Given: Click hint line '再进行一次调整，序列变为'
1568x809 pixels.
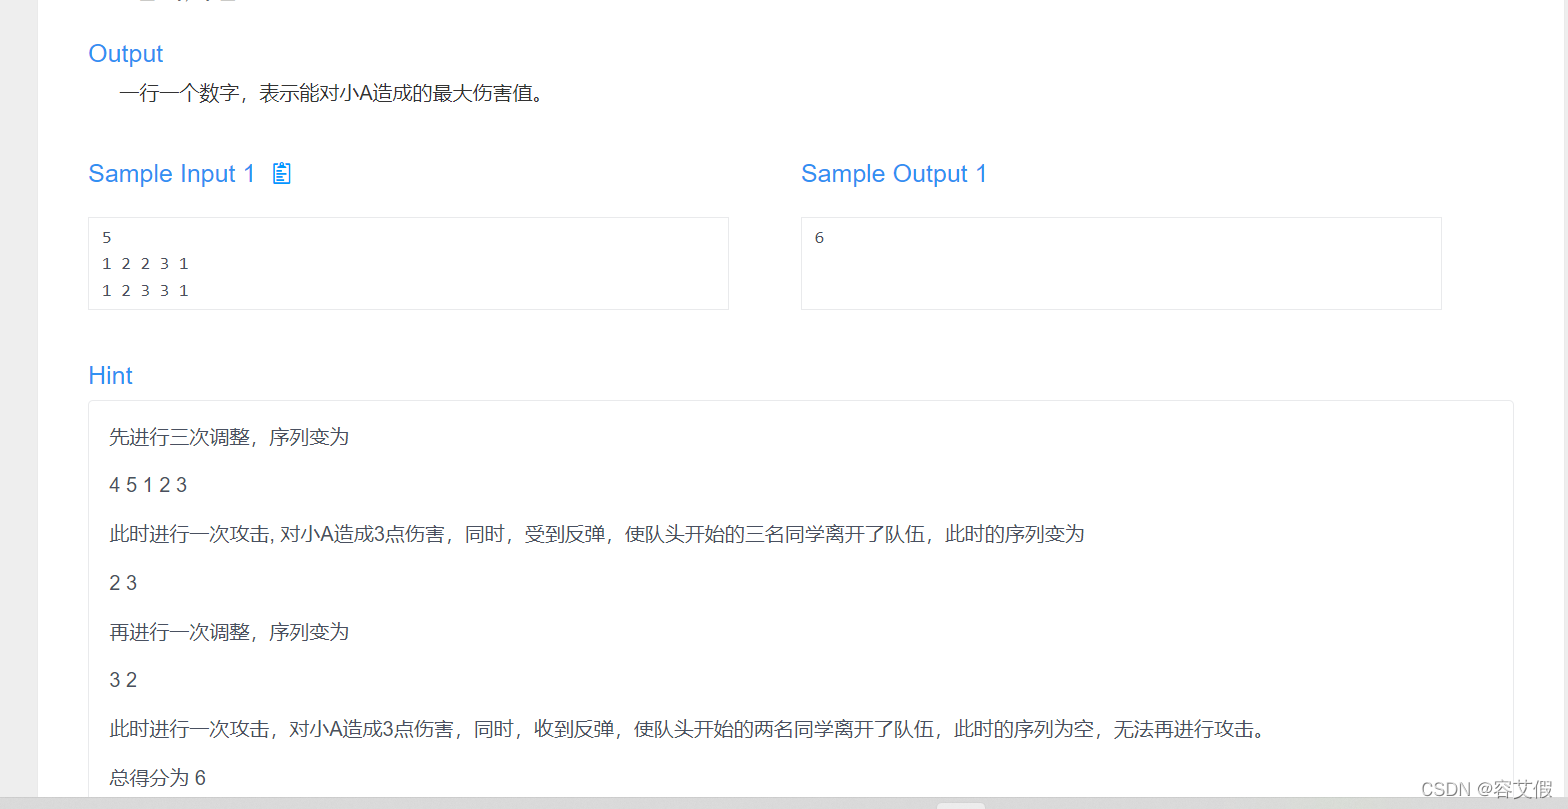Looking at the screenshot, I should point(229,632).
